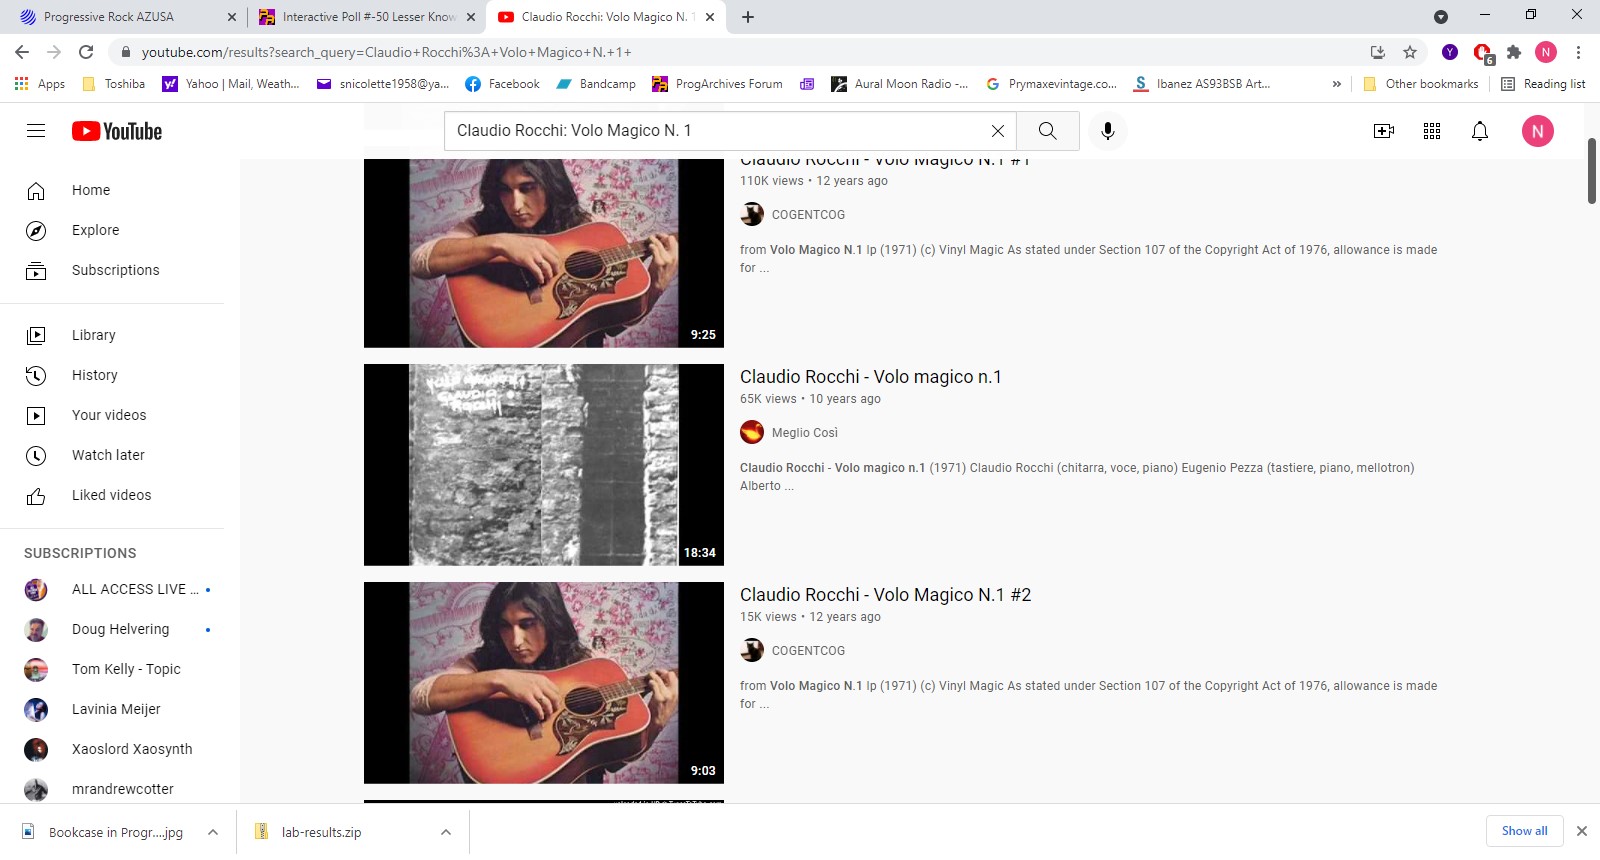Click the install app icon in address bar
Viewport: 1600px width, 860px height.
coord(1378,52)
